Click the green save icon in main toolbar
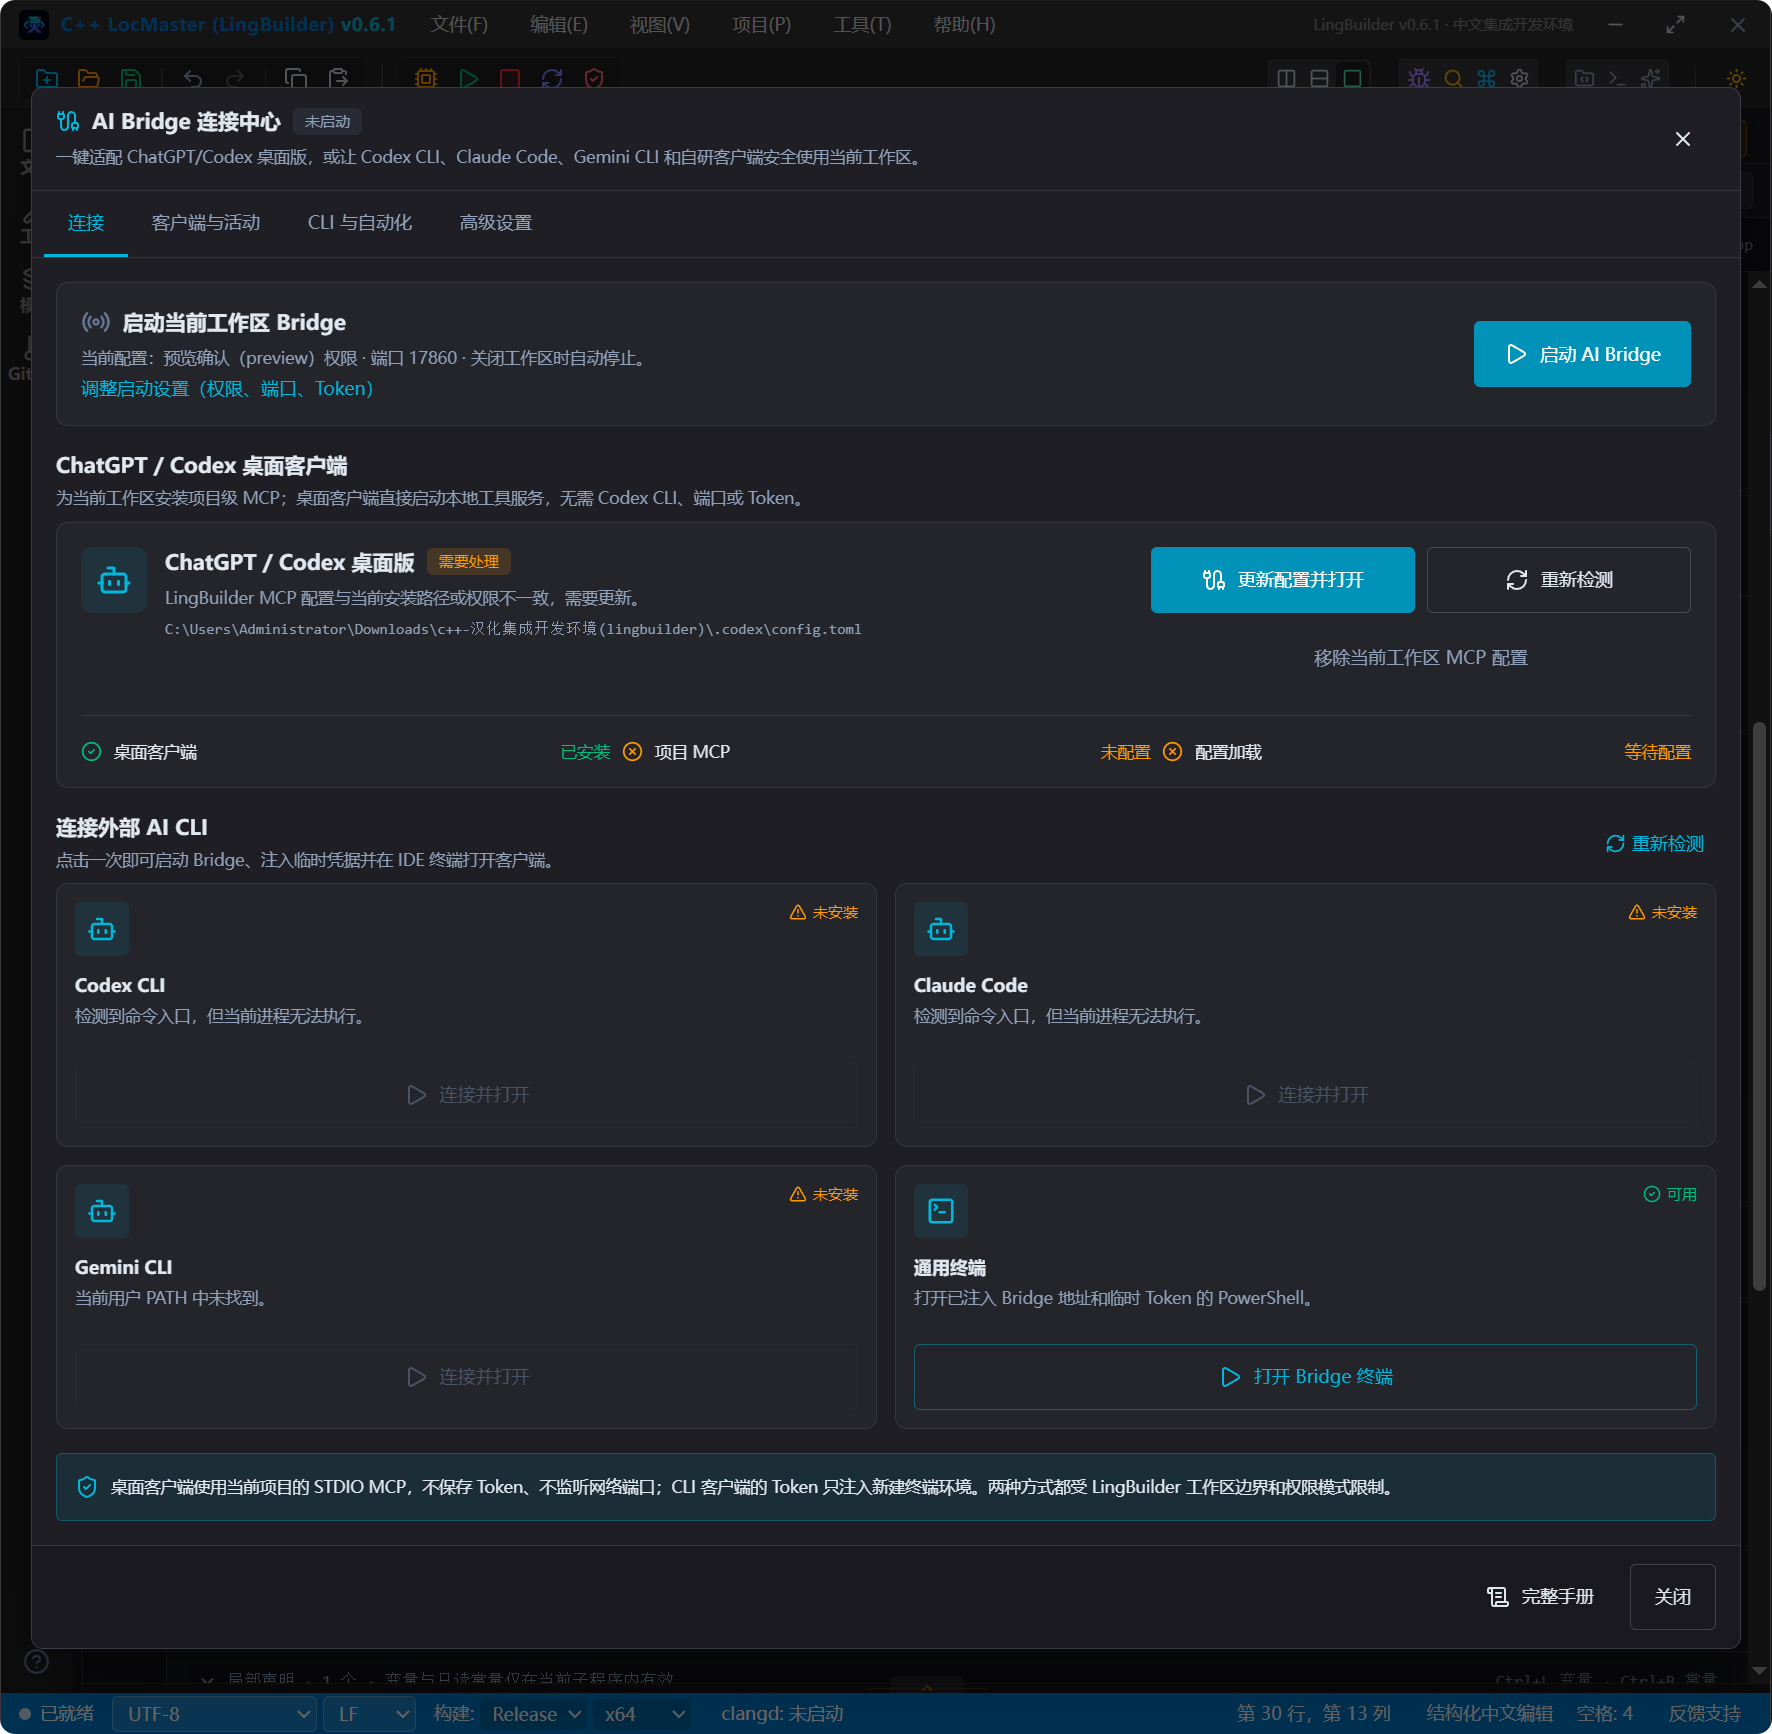Screen dimensions: 1772x1734 pyautogui.click(x=131, y=78)
